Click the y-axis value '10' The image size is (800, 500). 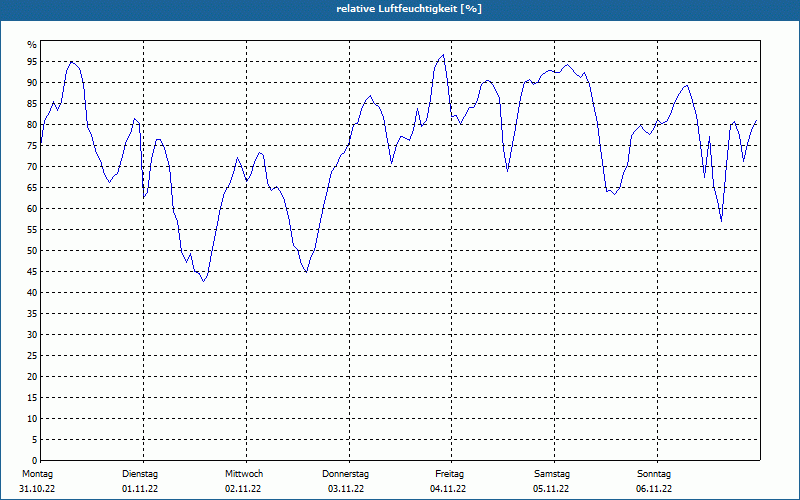coord(32,419)
